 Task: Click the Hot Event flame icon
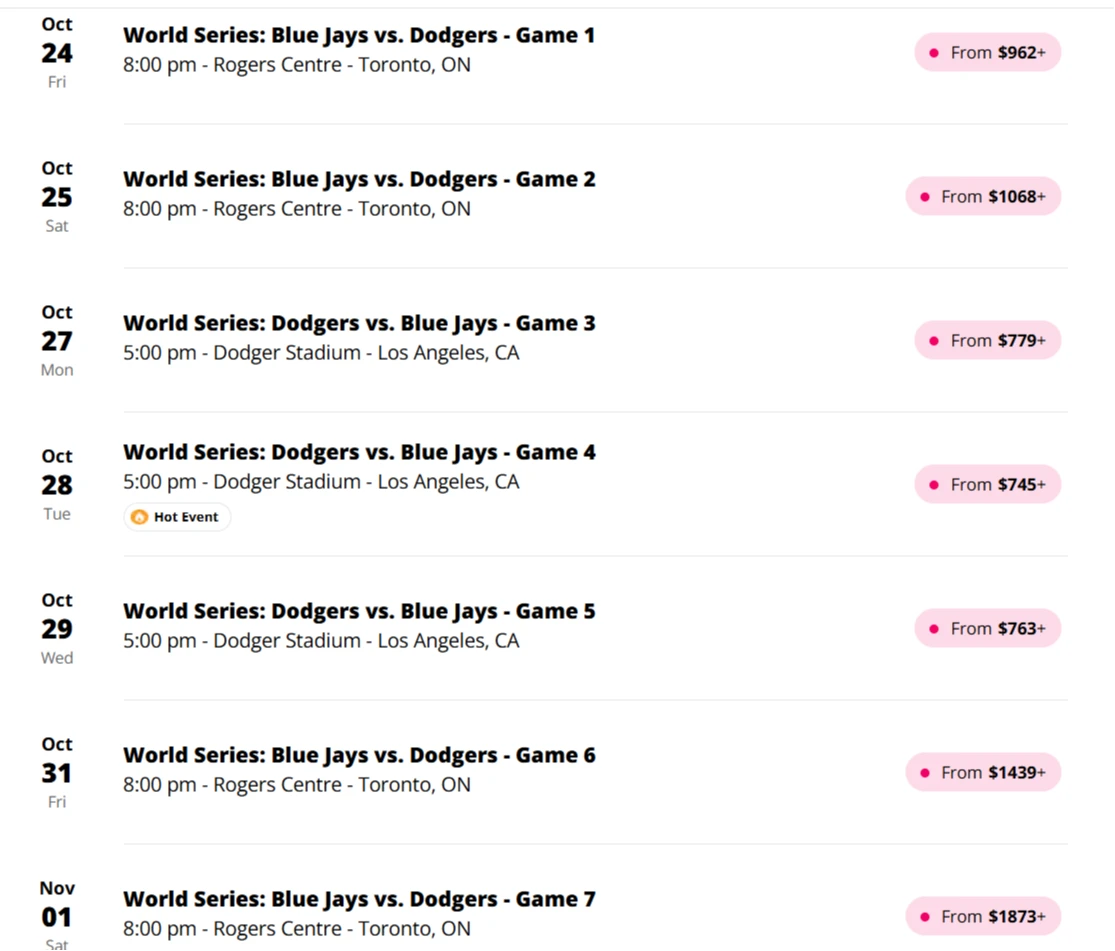140,517
